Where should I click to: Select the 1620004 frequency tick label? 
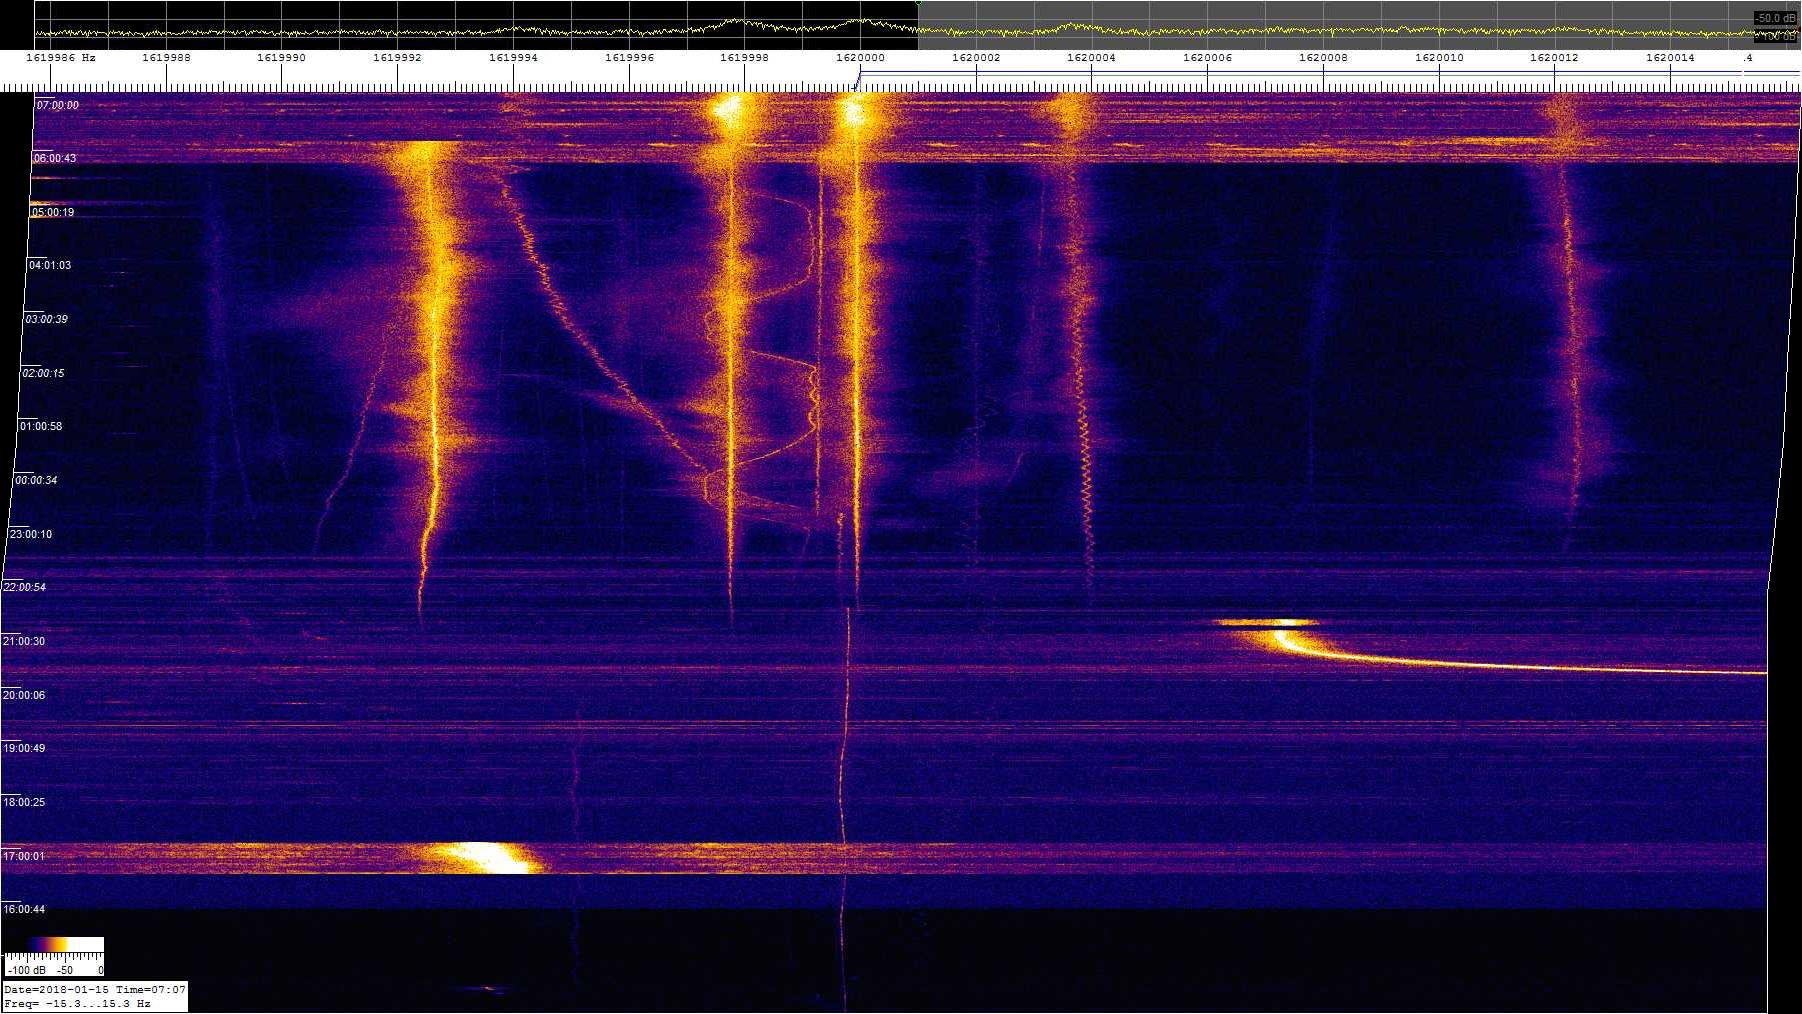click(1091, 58)
